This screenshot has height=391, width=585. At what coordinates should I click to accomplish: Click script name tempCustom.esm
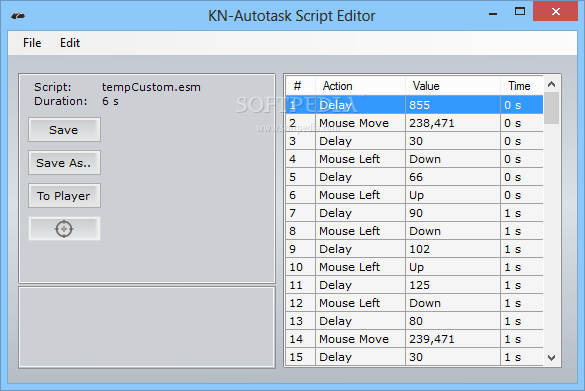point(151,87)
